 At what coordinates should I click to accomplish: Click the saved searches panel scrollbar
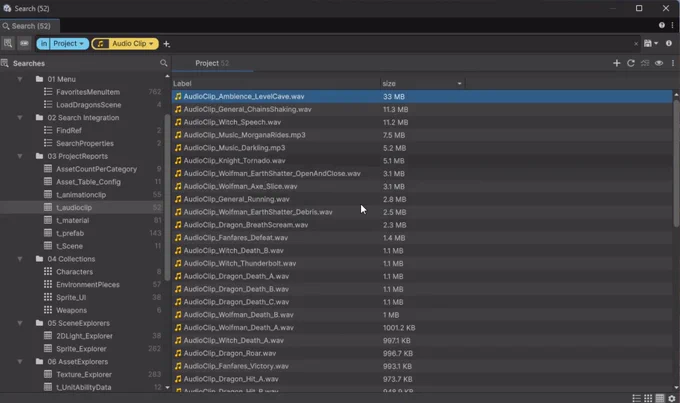pos(167,199)
